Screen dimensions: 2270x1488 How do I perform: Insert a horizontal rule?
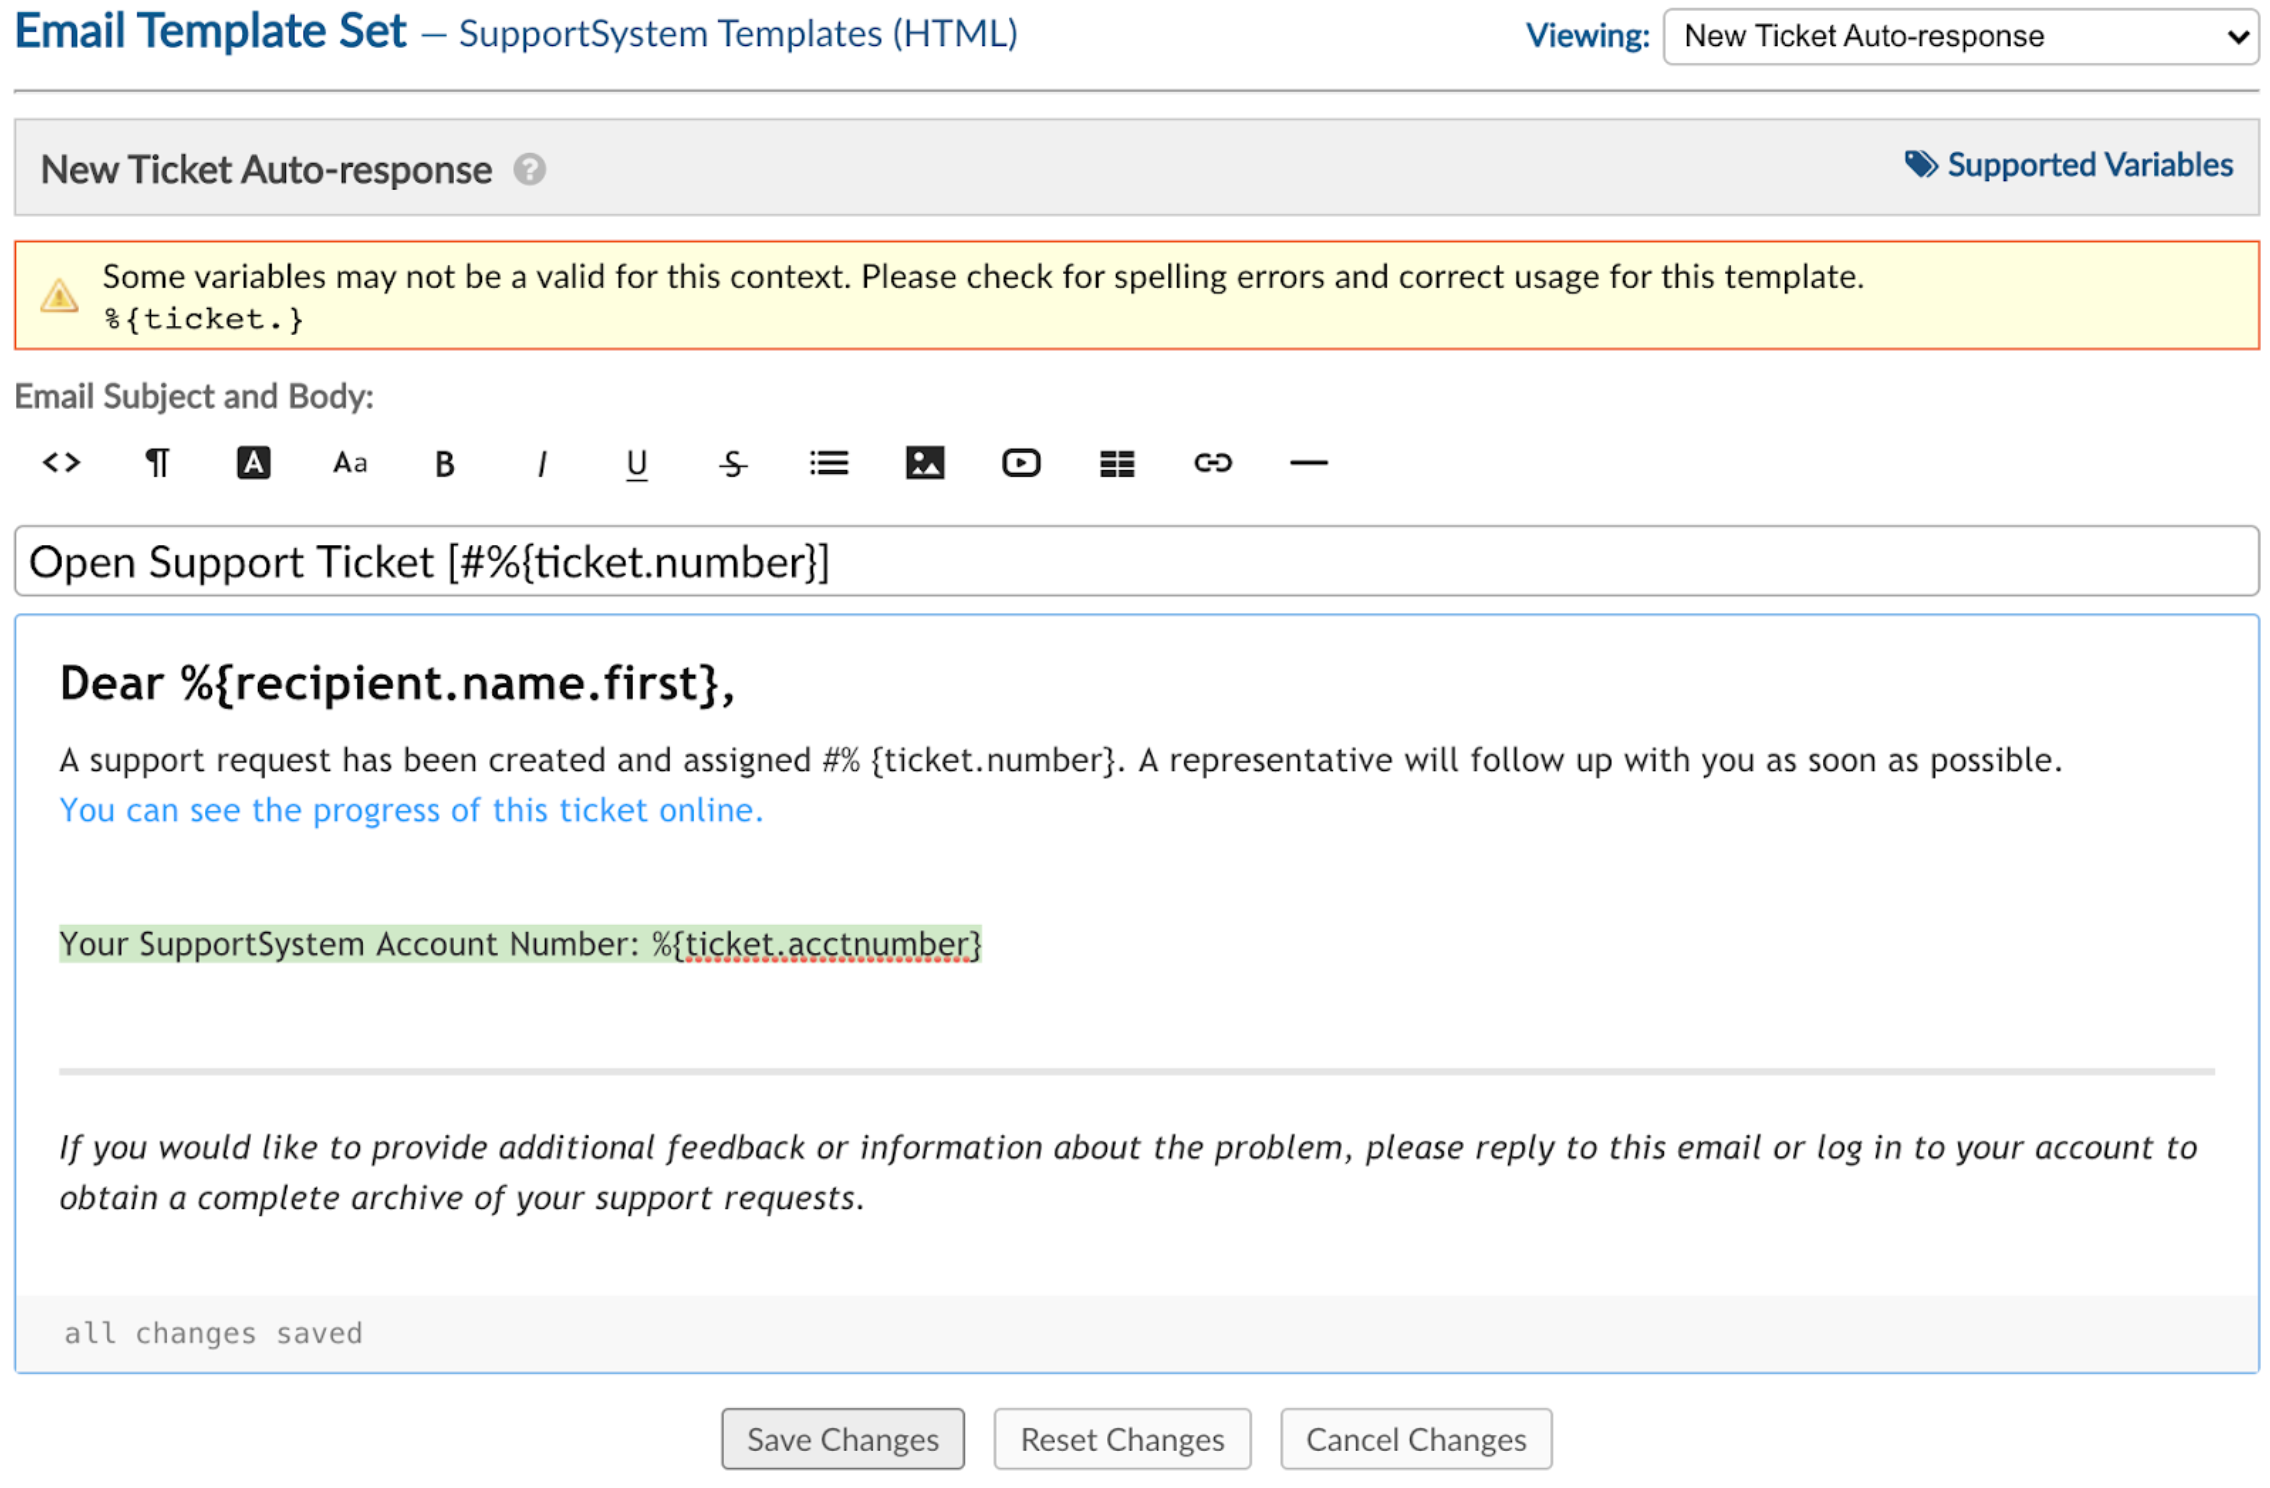(x=1308, y=462)
